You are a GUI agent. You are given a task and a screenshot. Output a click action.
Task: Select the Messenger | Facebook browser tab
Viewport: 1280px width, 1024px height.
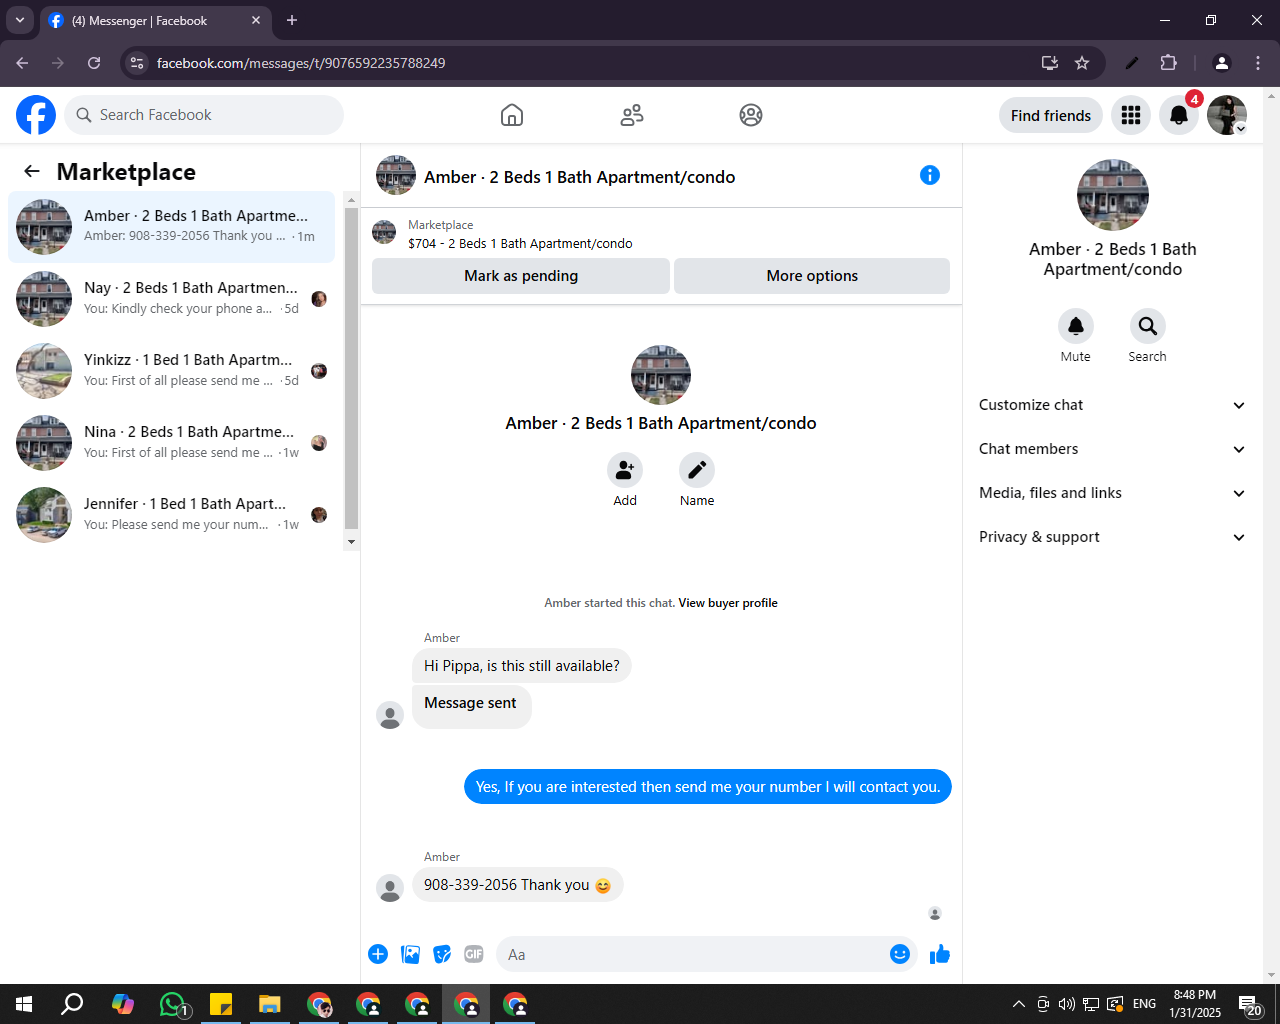pyautogui.click(x=155, y=20)
